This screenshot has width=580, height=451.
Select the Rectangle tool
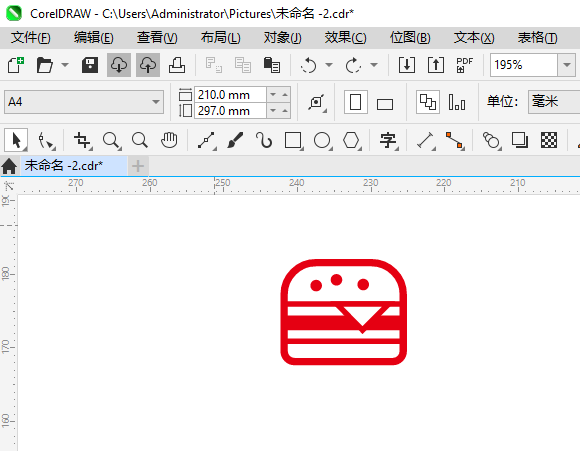294,140
